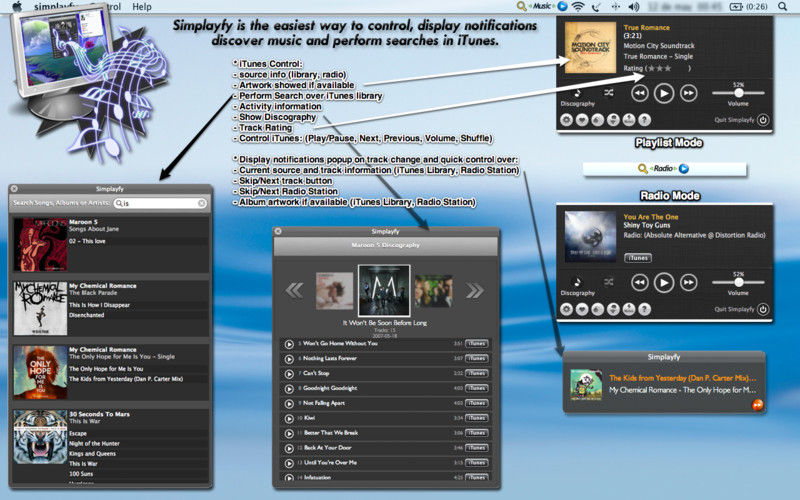This screenshot has height=500, width=800.
Task: Open settings gear in Playlist Mode panel
Action: coord(566,120)
